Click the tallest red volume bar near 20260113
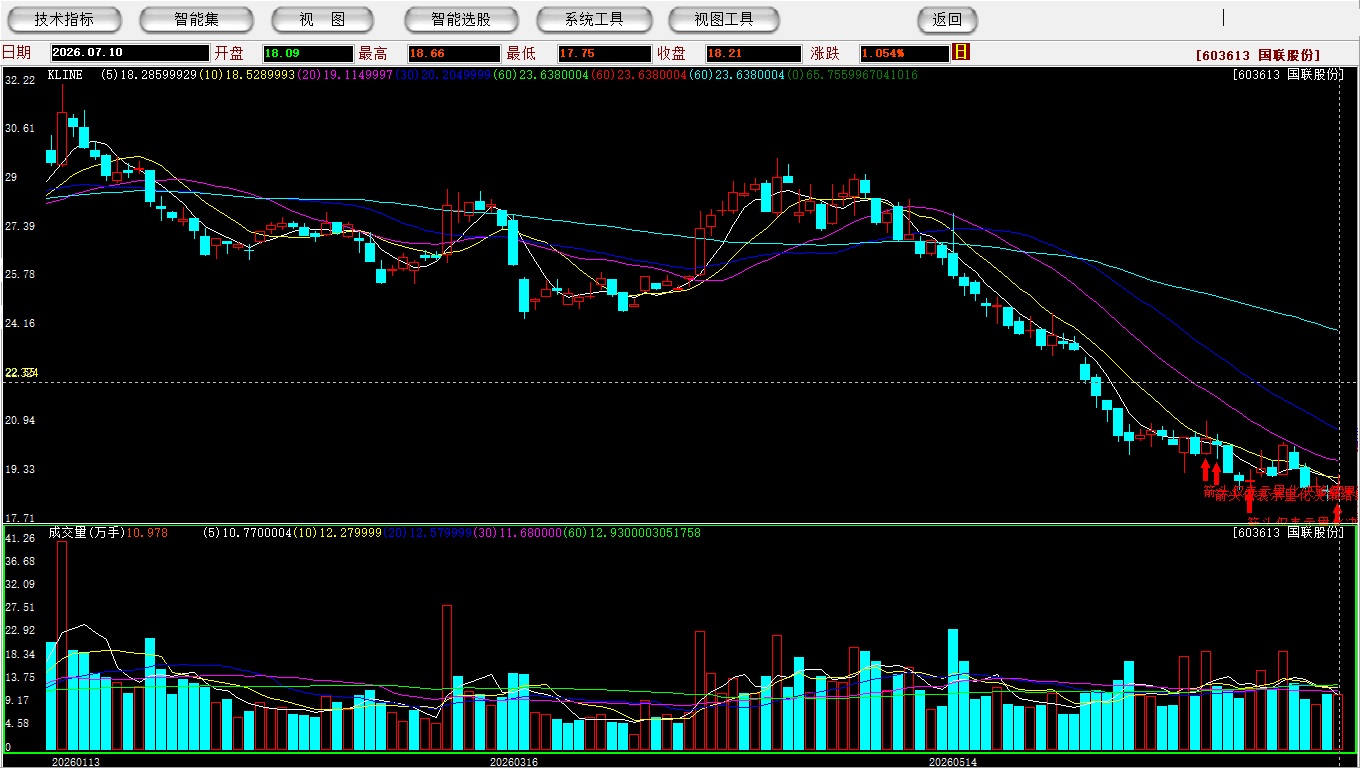 point(62,646)
